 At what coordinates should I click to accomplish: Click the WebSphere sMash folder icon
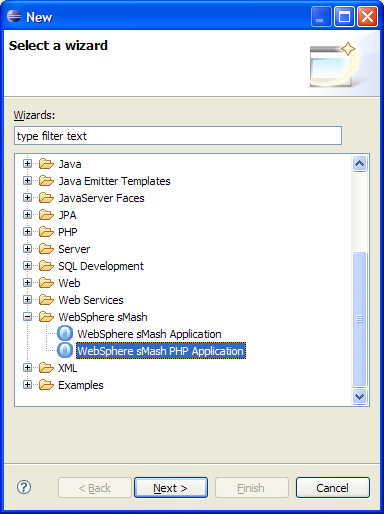[46, 317]
